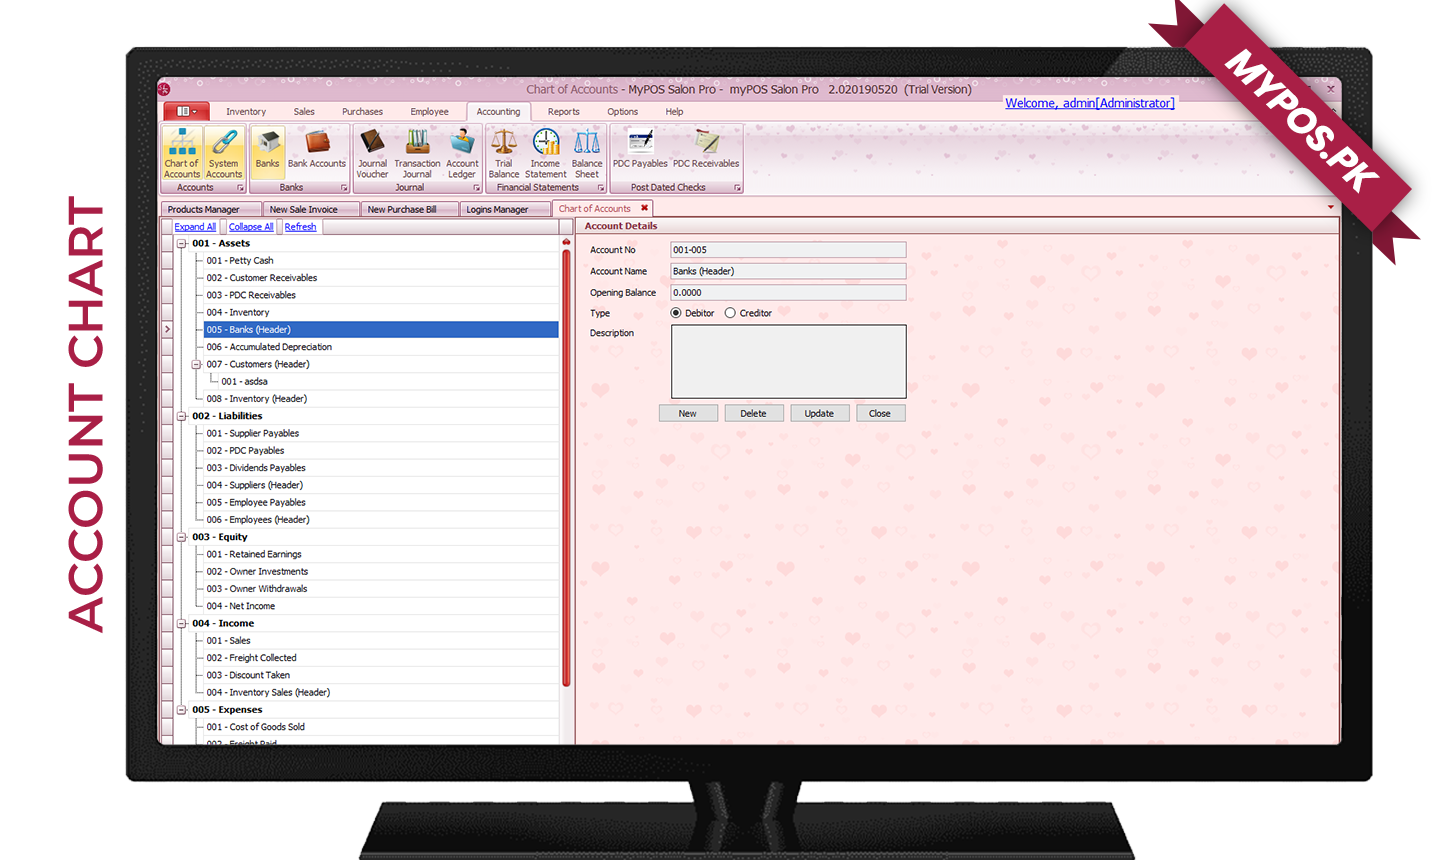The width and height of the screenshot is (1440, 860).
Task: Open the Transaction Journal
Action: click(x=417, y=153)
